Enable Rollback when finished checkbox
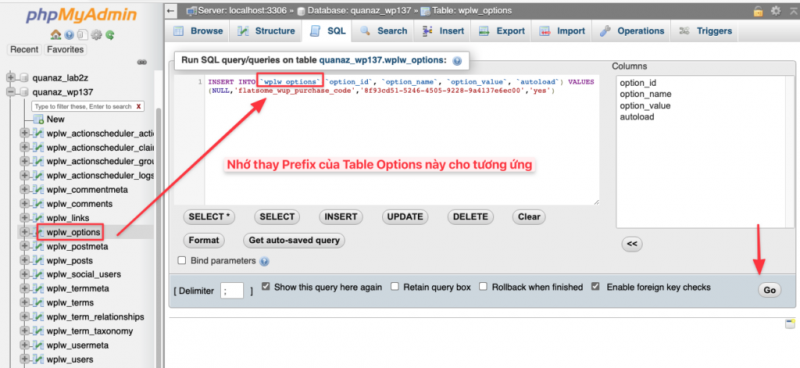Image resolution: width=800 pixels, height=368 pixels. point(483,287)
